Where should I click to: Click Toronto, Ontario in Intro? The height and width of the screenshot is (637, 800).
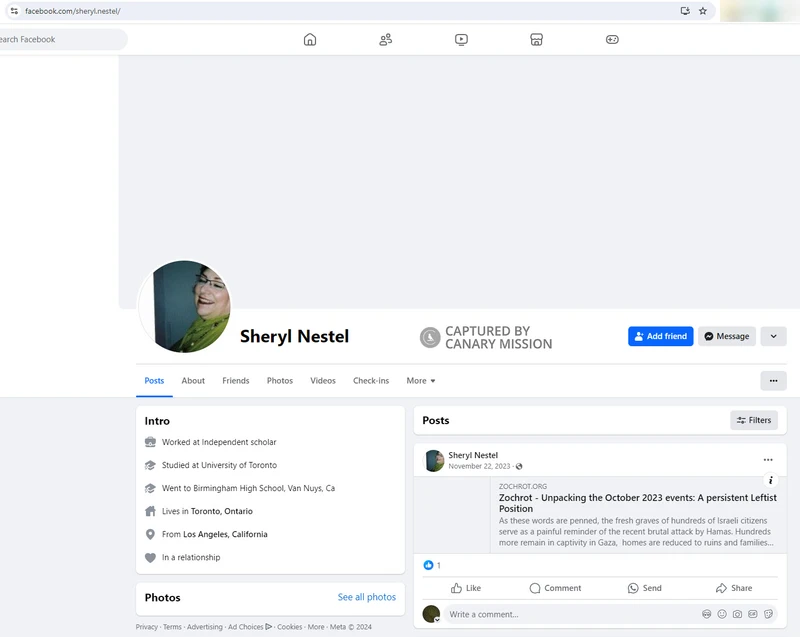point(222,511)
